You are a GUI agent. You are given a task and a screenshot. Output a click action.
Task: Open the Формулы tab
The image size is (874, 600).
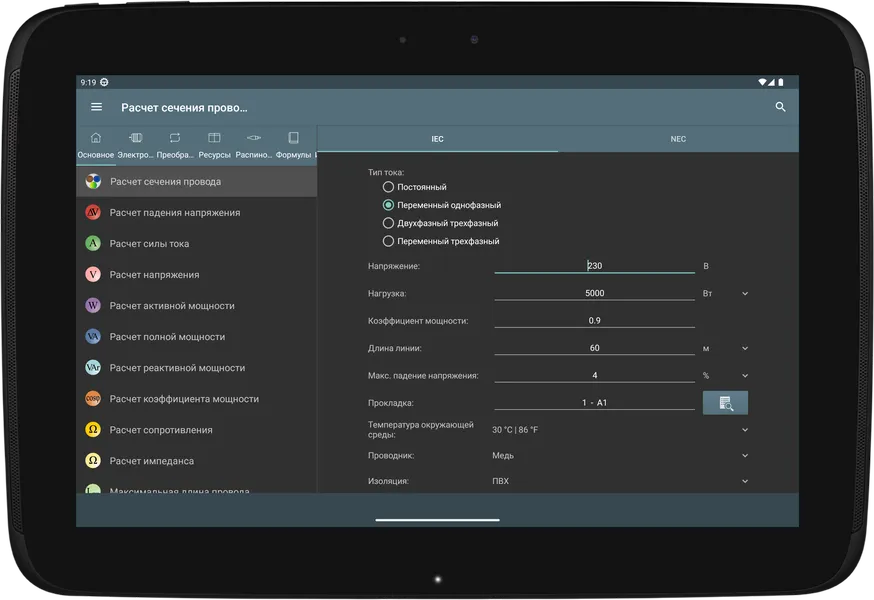coord(293,145)
